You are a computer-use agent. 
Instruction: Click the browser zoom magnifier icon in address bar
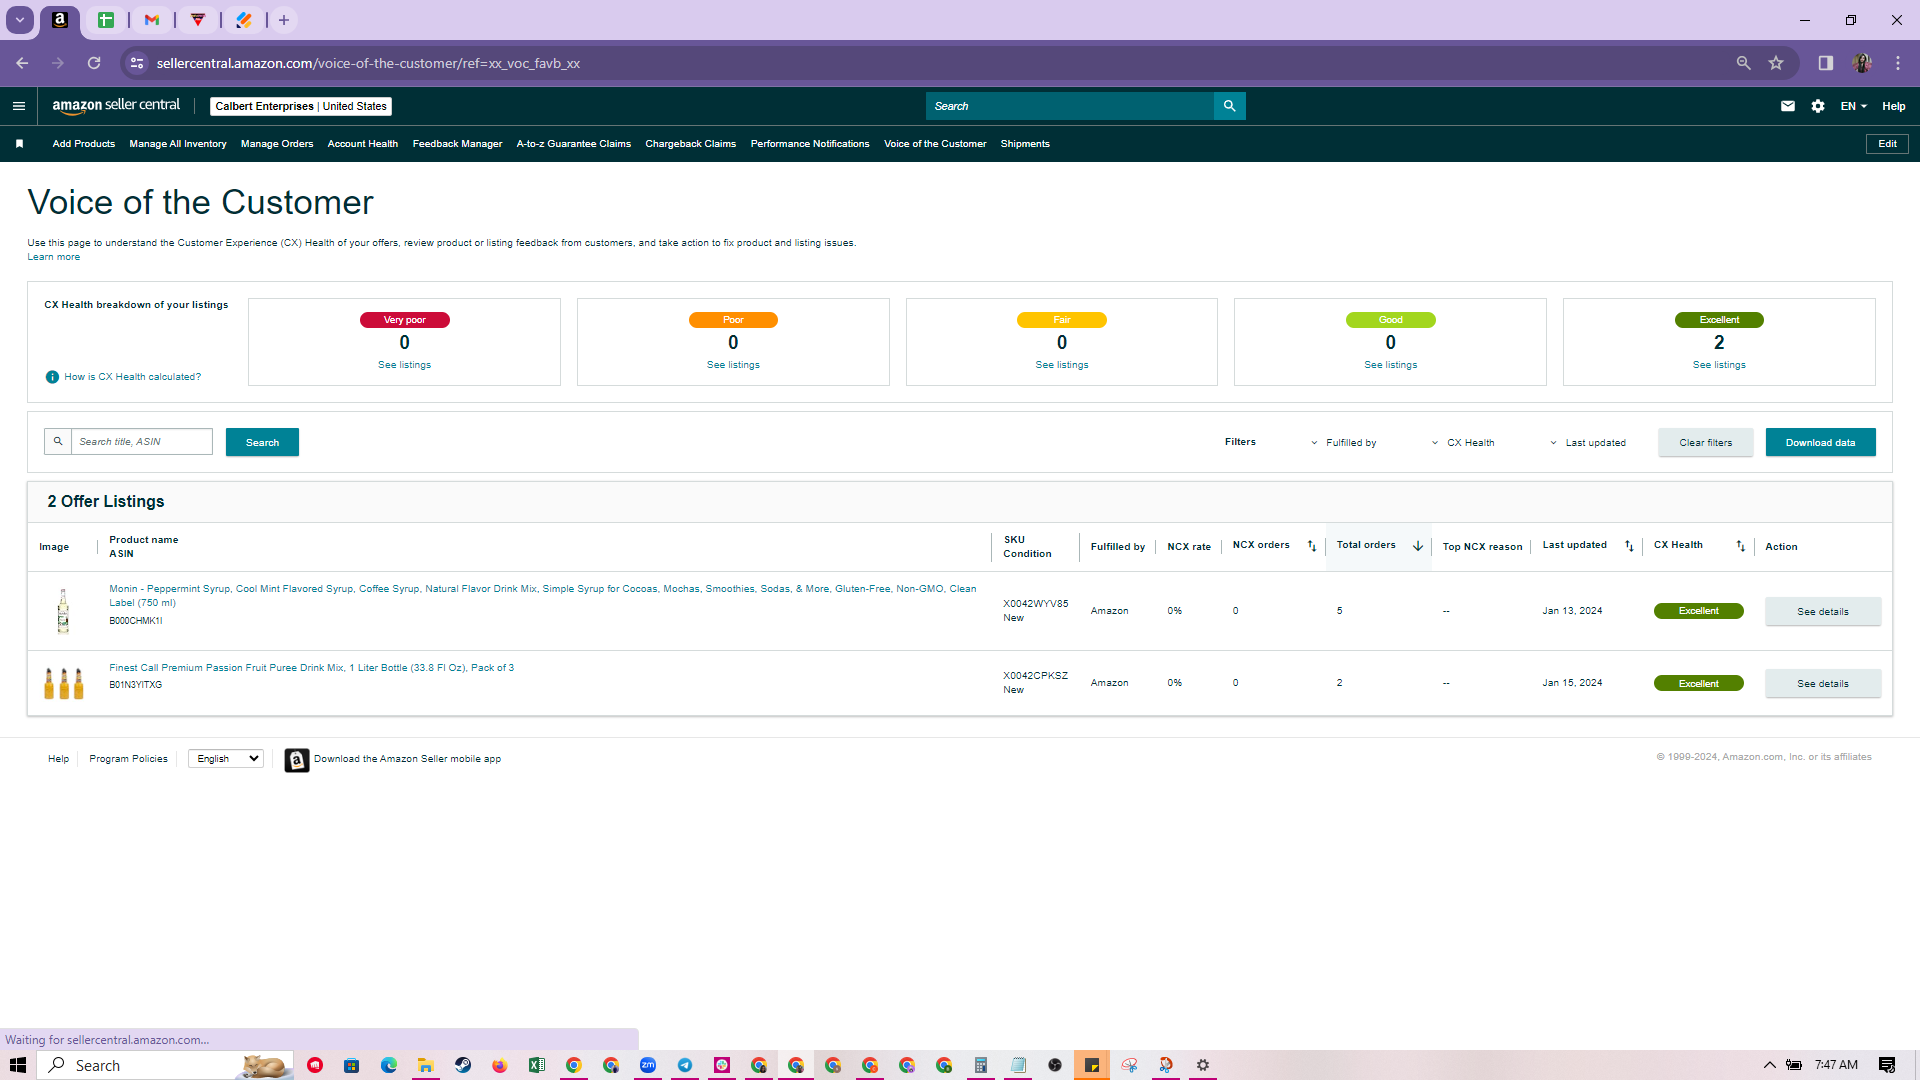pyautogui.click(x=1744, y=63)
